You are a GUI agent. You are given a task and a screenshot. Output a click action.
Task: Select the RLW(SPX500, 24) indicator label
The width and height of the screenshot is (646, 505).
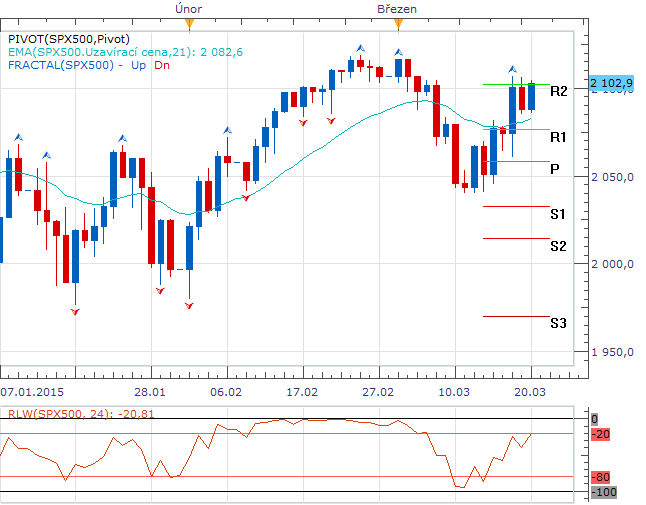81,414
